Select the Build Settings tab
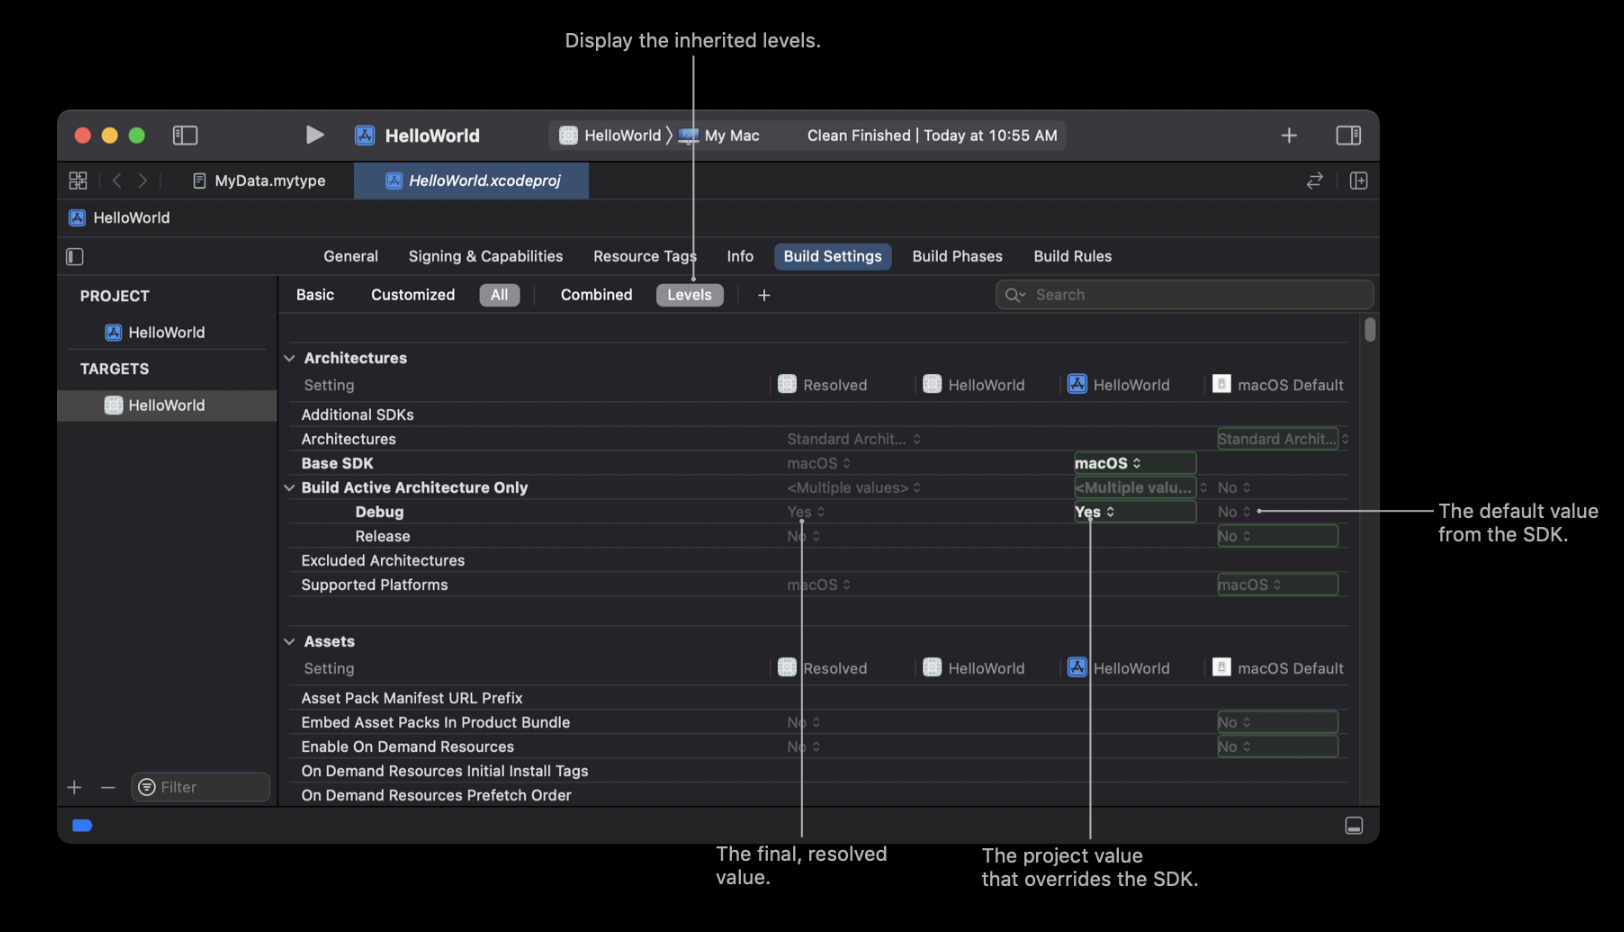This screenshot has height=932, width=1624. (833, 256)
